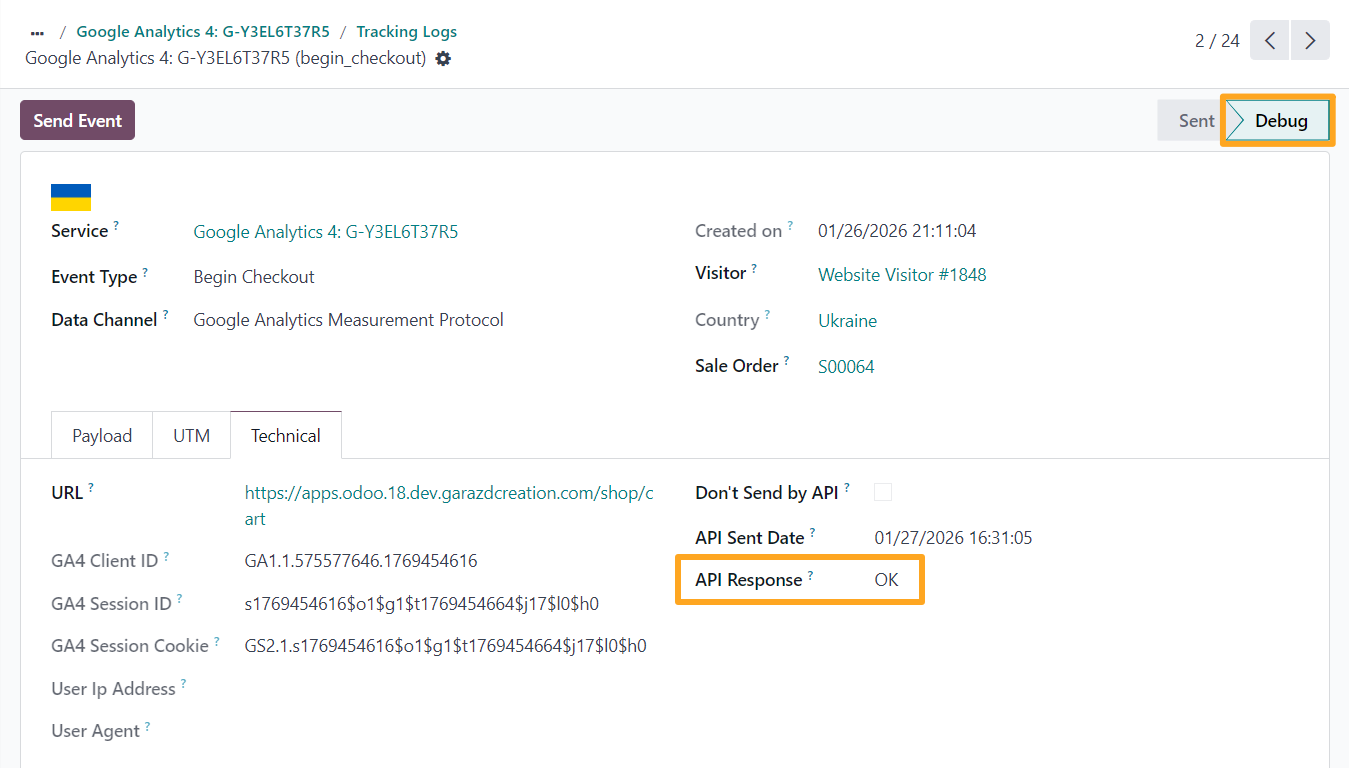Set status to Debug
The height and width of the screenshot is (768, 1349).
[1280, 120]
